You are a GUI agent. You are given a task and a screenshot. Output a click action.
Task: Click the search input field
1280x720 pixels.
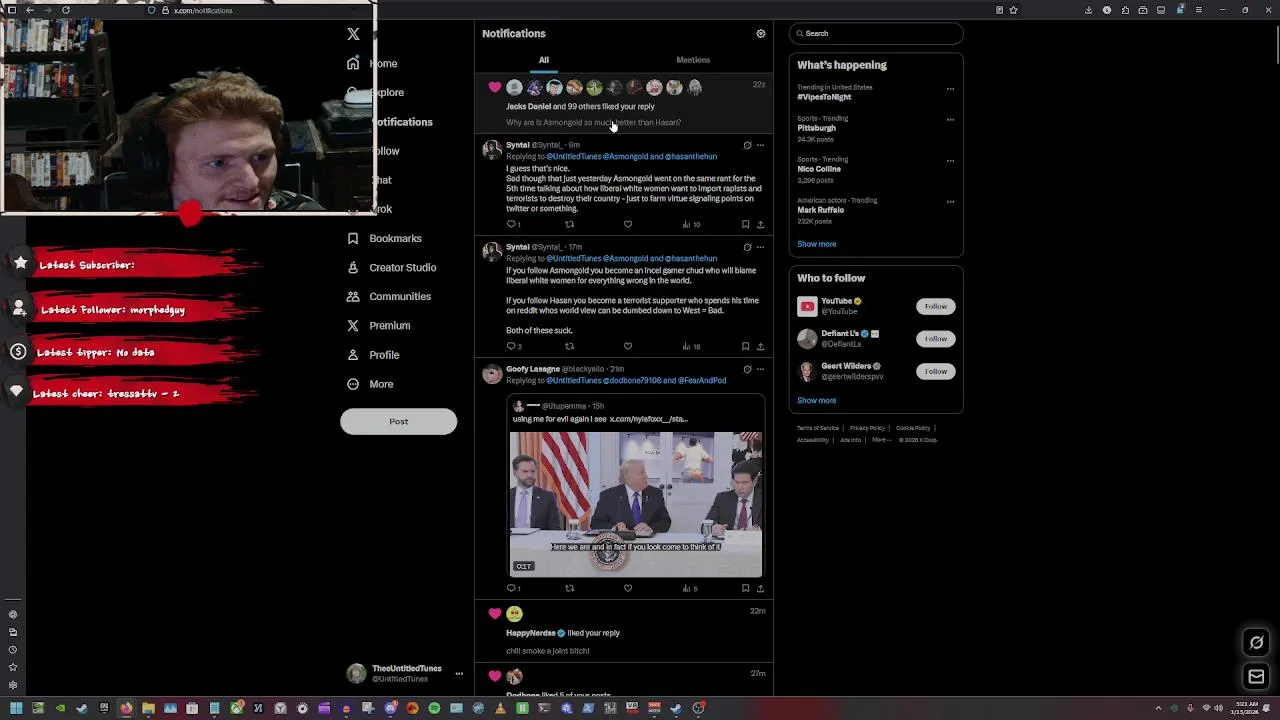point(876,34)
